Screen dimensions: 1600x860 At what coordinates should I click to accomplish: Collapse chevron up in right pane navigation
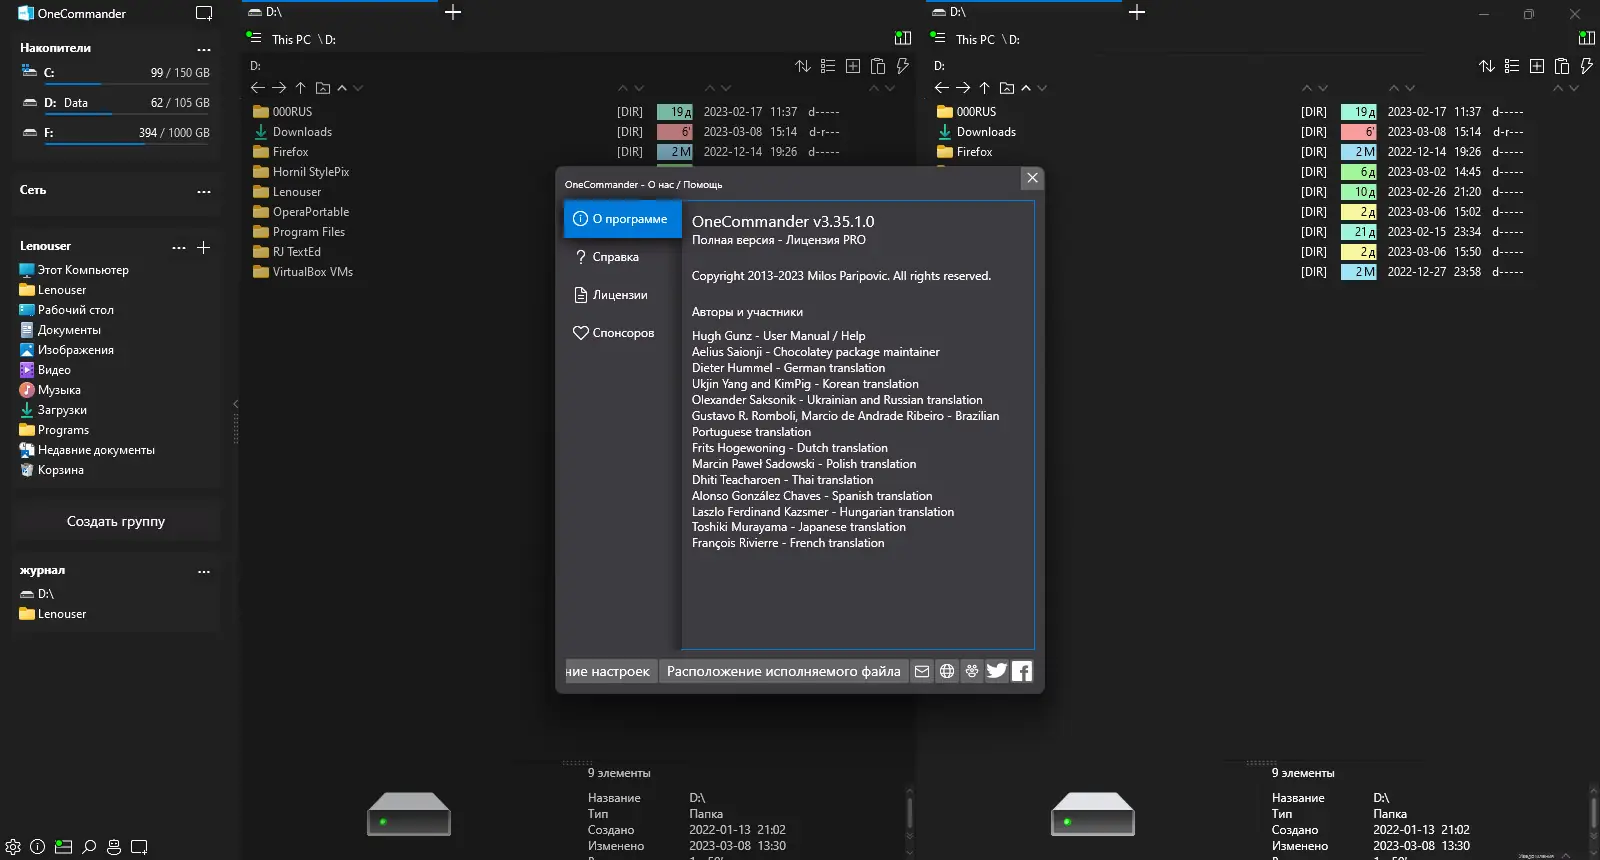1026,88
